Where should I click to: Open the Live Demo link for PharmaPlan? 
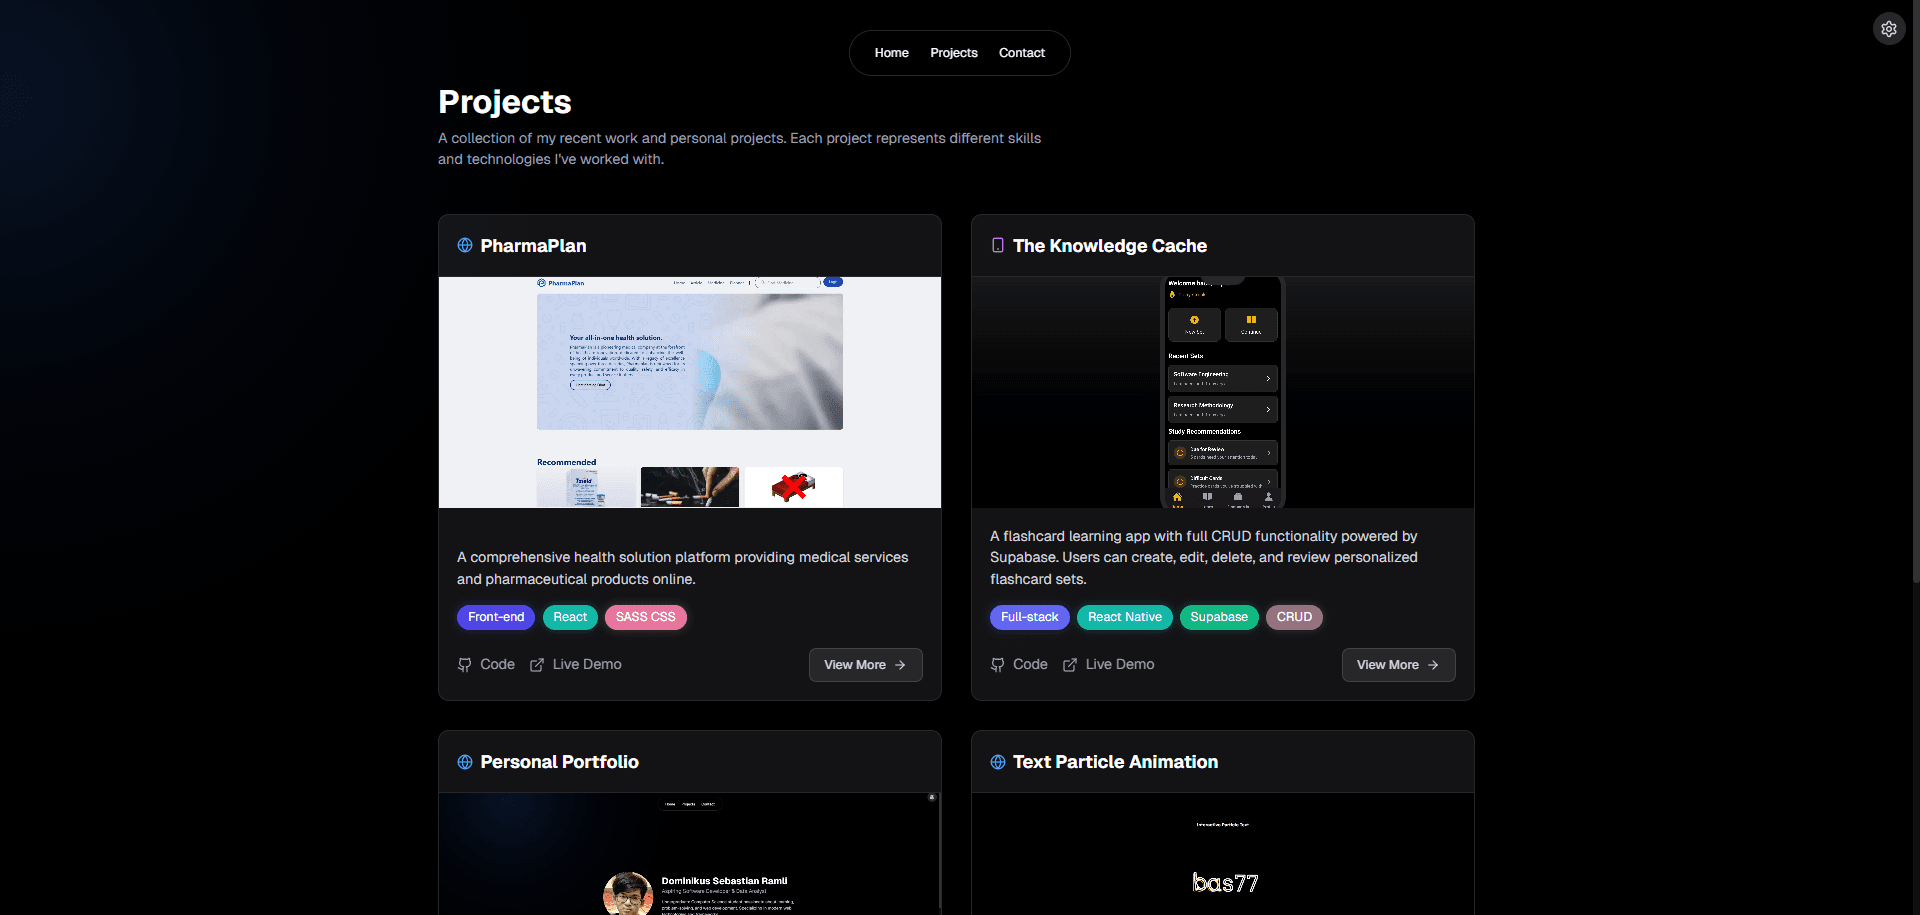click(x=586, y=664)
